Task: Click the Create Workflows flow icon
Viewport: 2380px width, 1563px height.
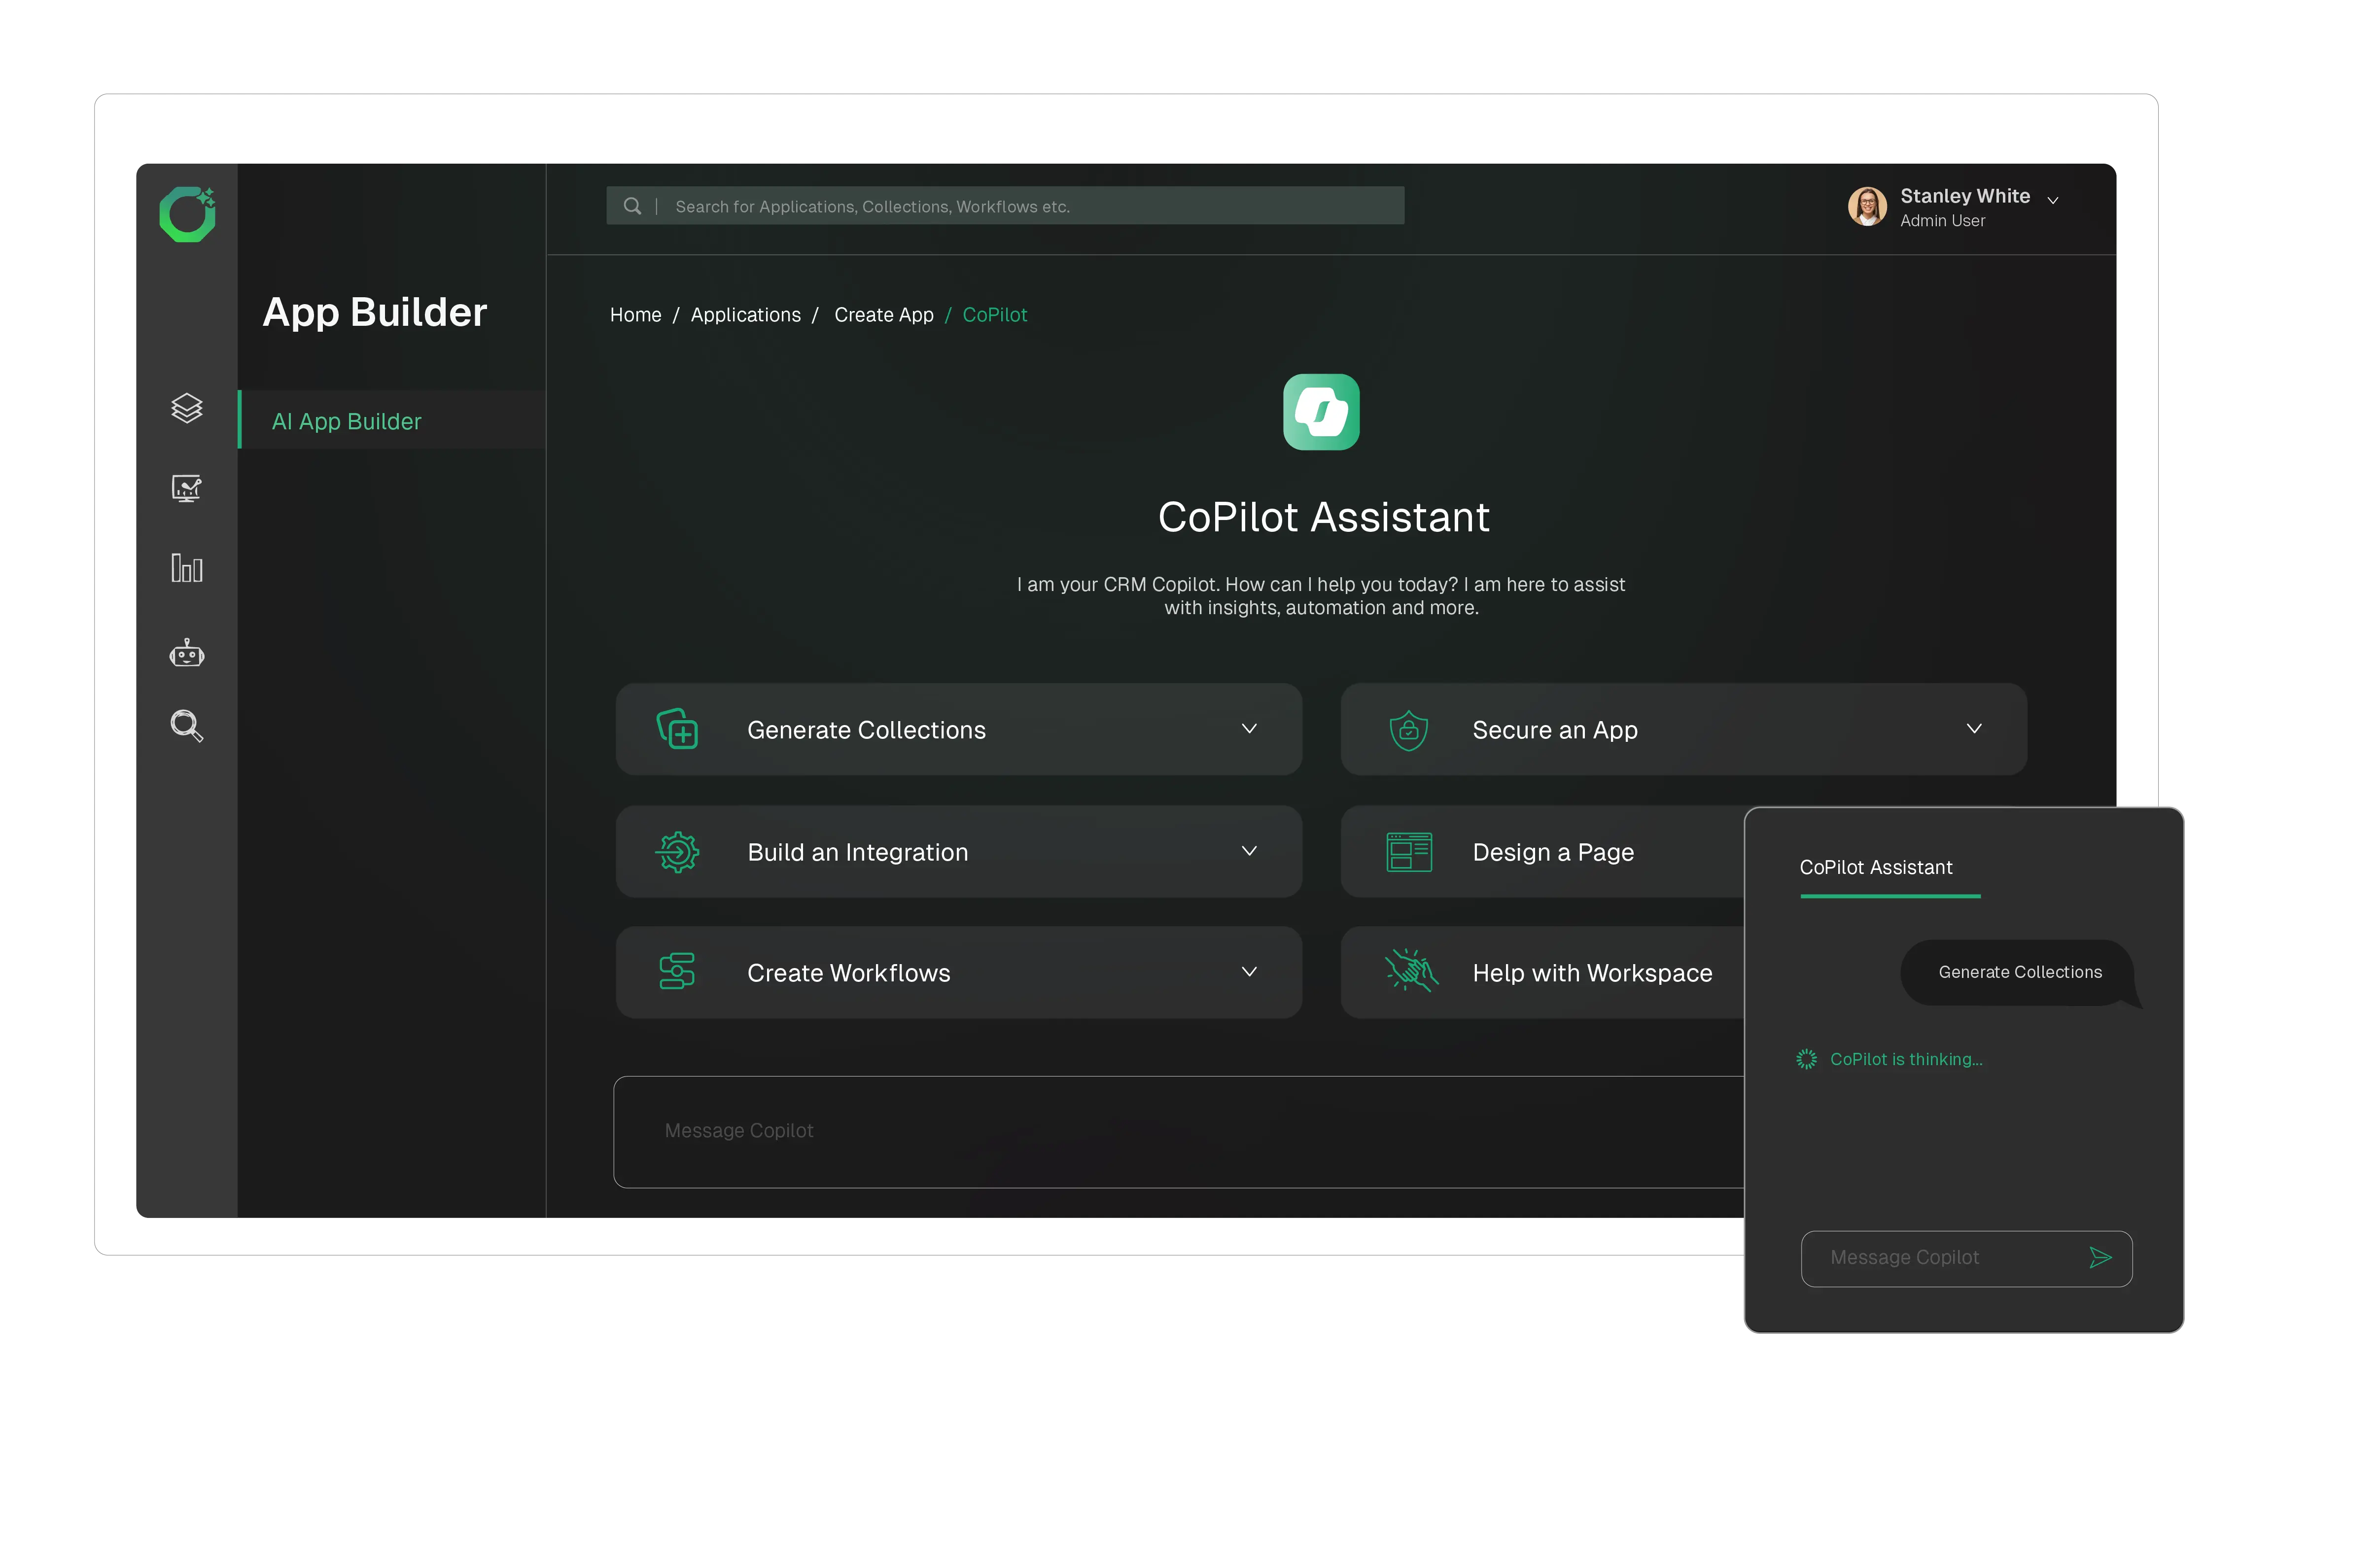Action: point(677,972)
